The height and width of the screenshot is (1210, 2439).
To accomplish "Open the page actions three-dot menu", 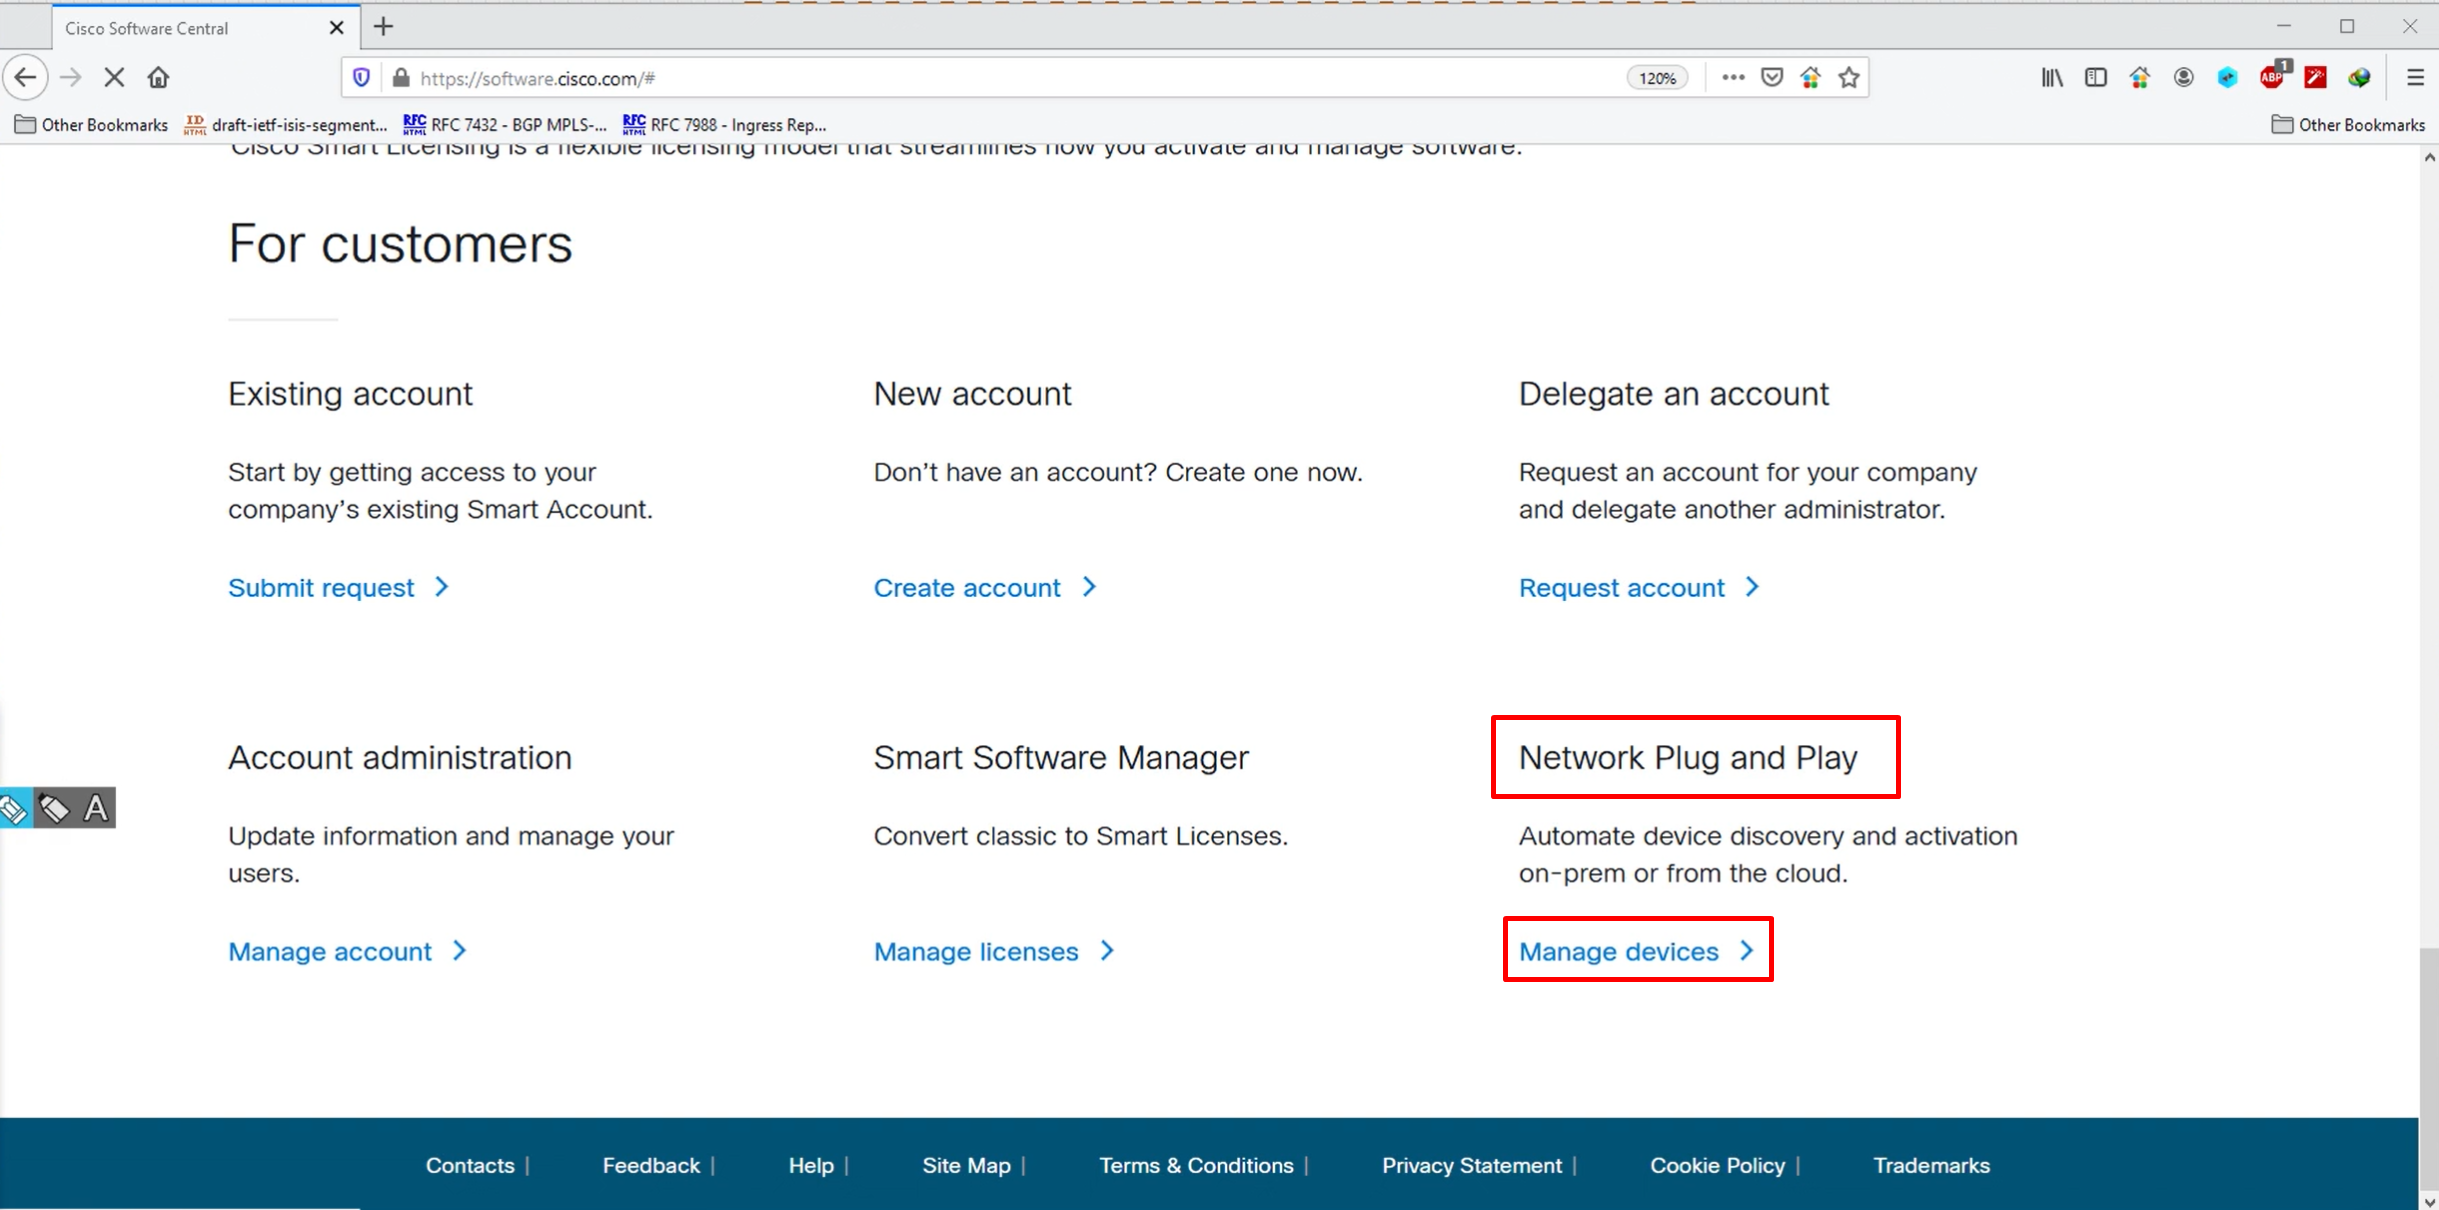I will (1733, 77).
